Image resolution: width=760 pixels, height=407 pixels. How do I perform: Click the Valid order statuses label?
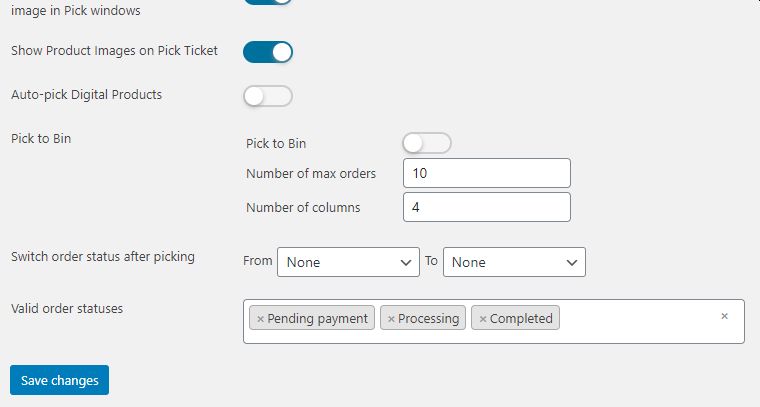(x=67, y=309)
